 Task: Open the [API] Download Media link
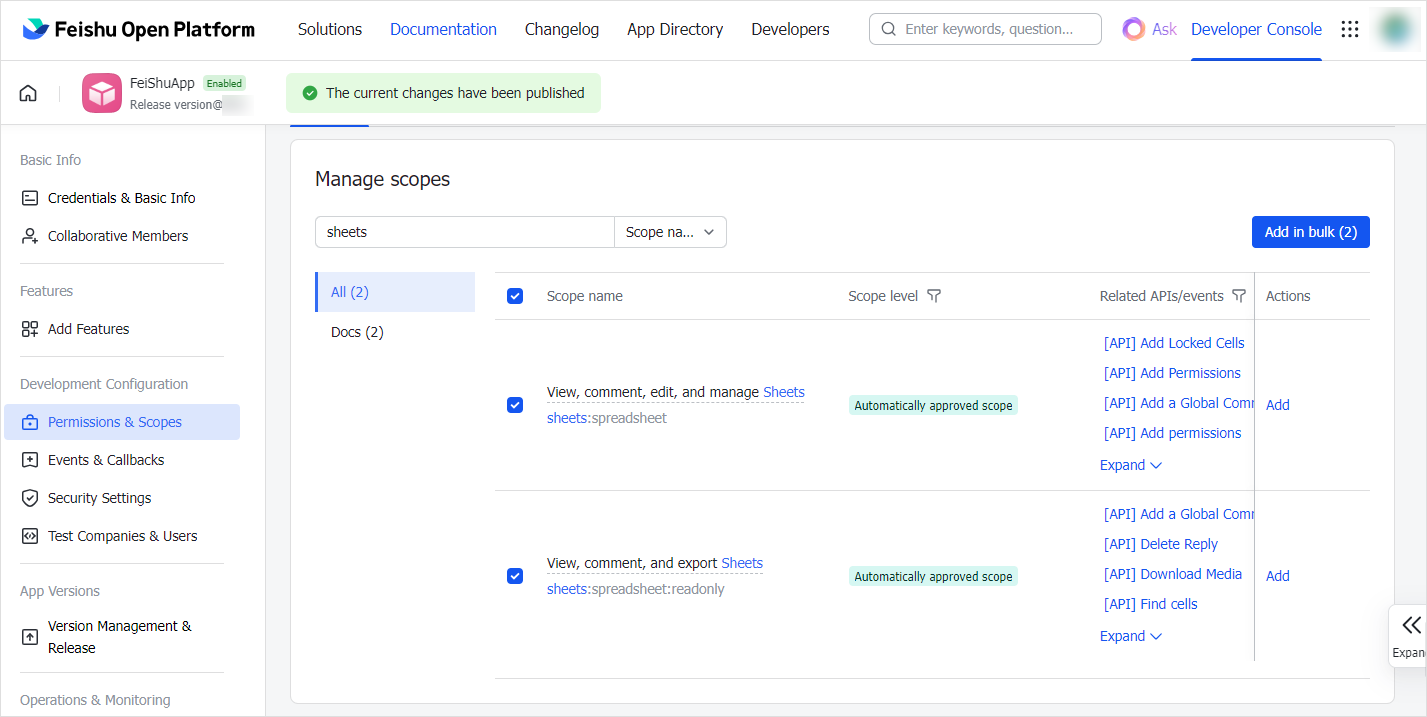[x=1173, y=574]
